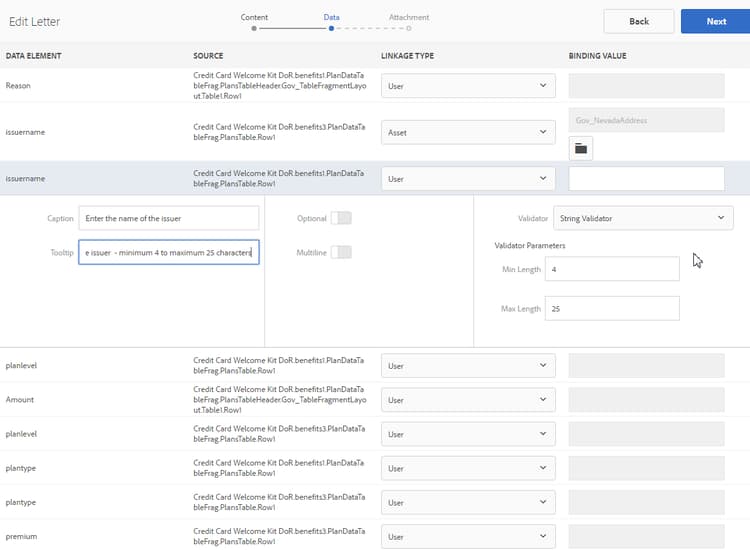Open User linkage dropdown in highlighted issuername row

pos(468,178)
